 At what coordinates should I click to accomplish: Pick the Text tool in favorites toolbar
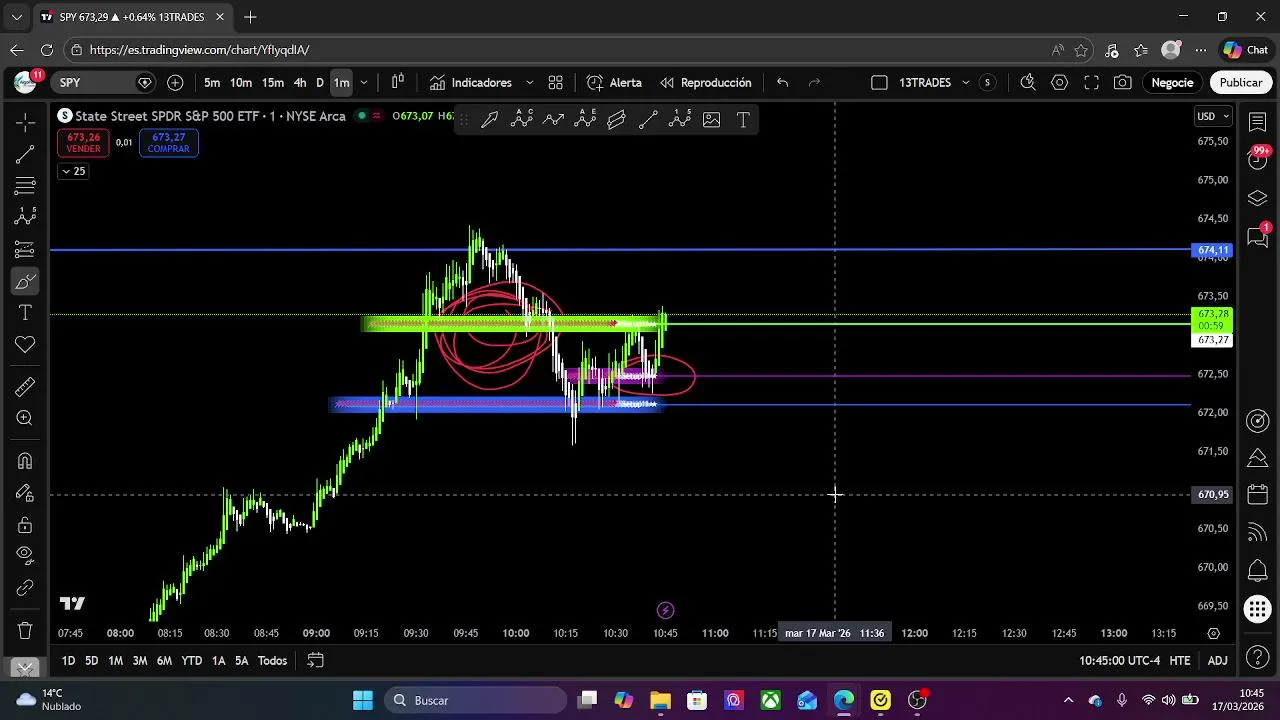coord(743,120)
